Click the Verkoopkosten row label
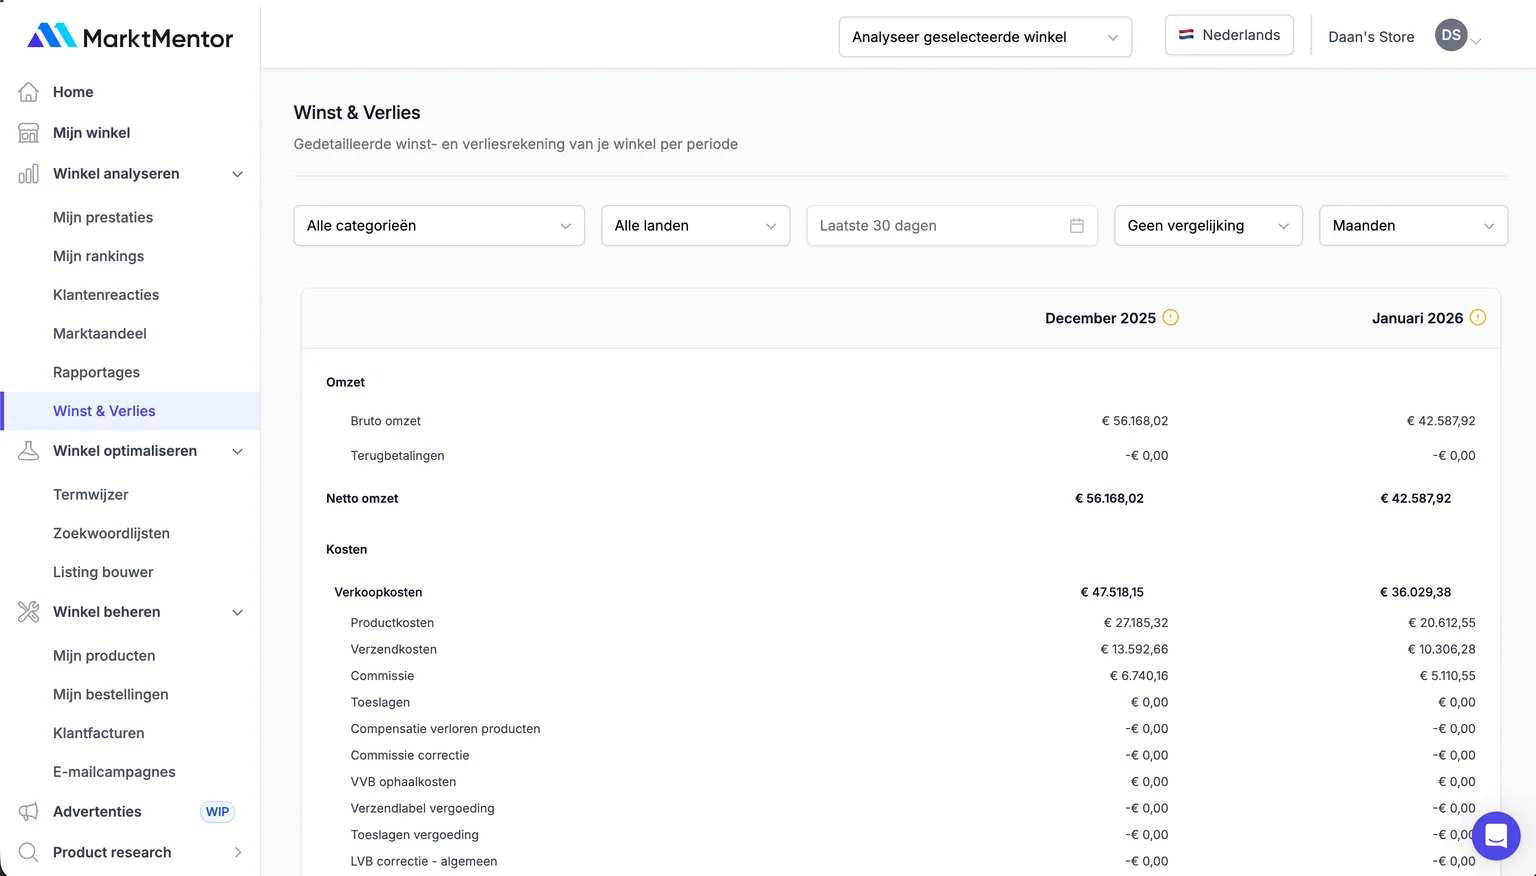The image size is (1536, 876). [378, 592]
